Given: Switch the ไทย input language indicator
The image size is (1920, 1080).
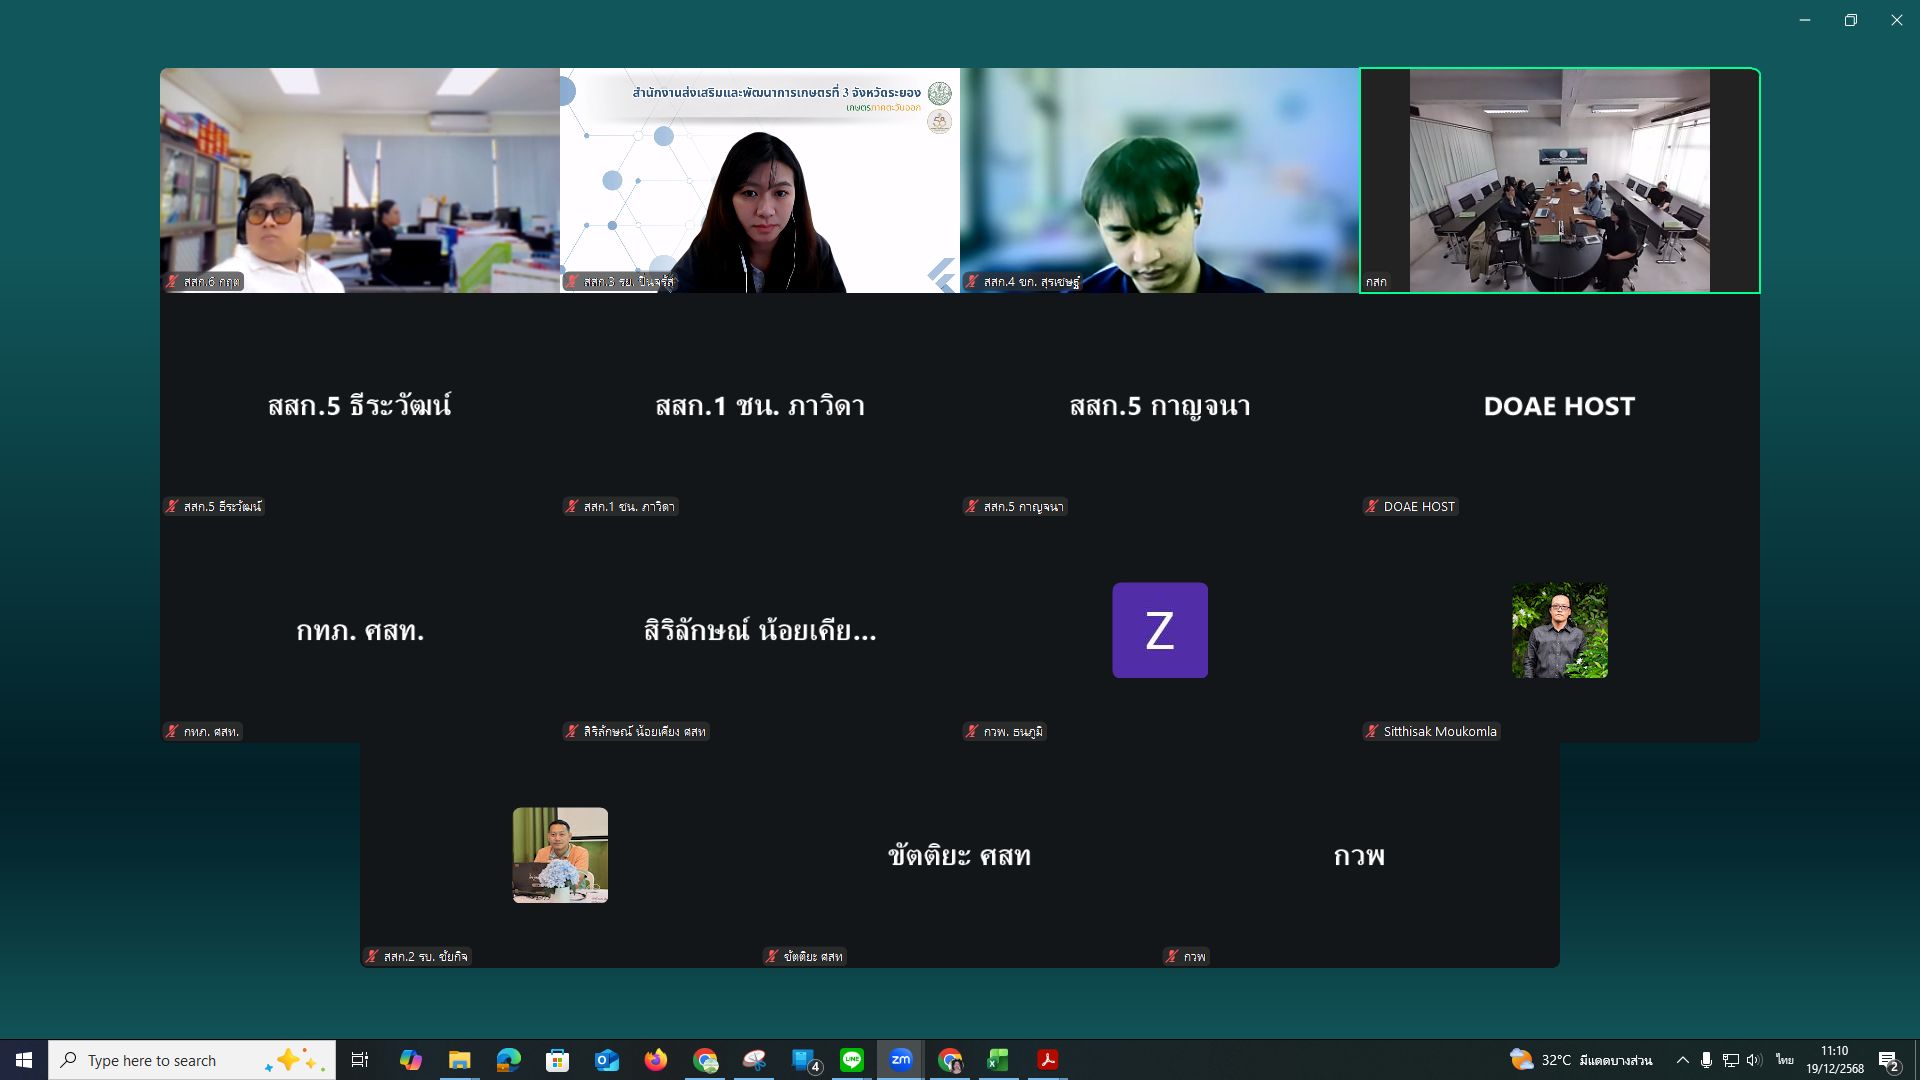Looking at the screenshot, I should point(1784,1060).
